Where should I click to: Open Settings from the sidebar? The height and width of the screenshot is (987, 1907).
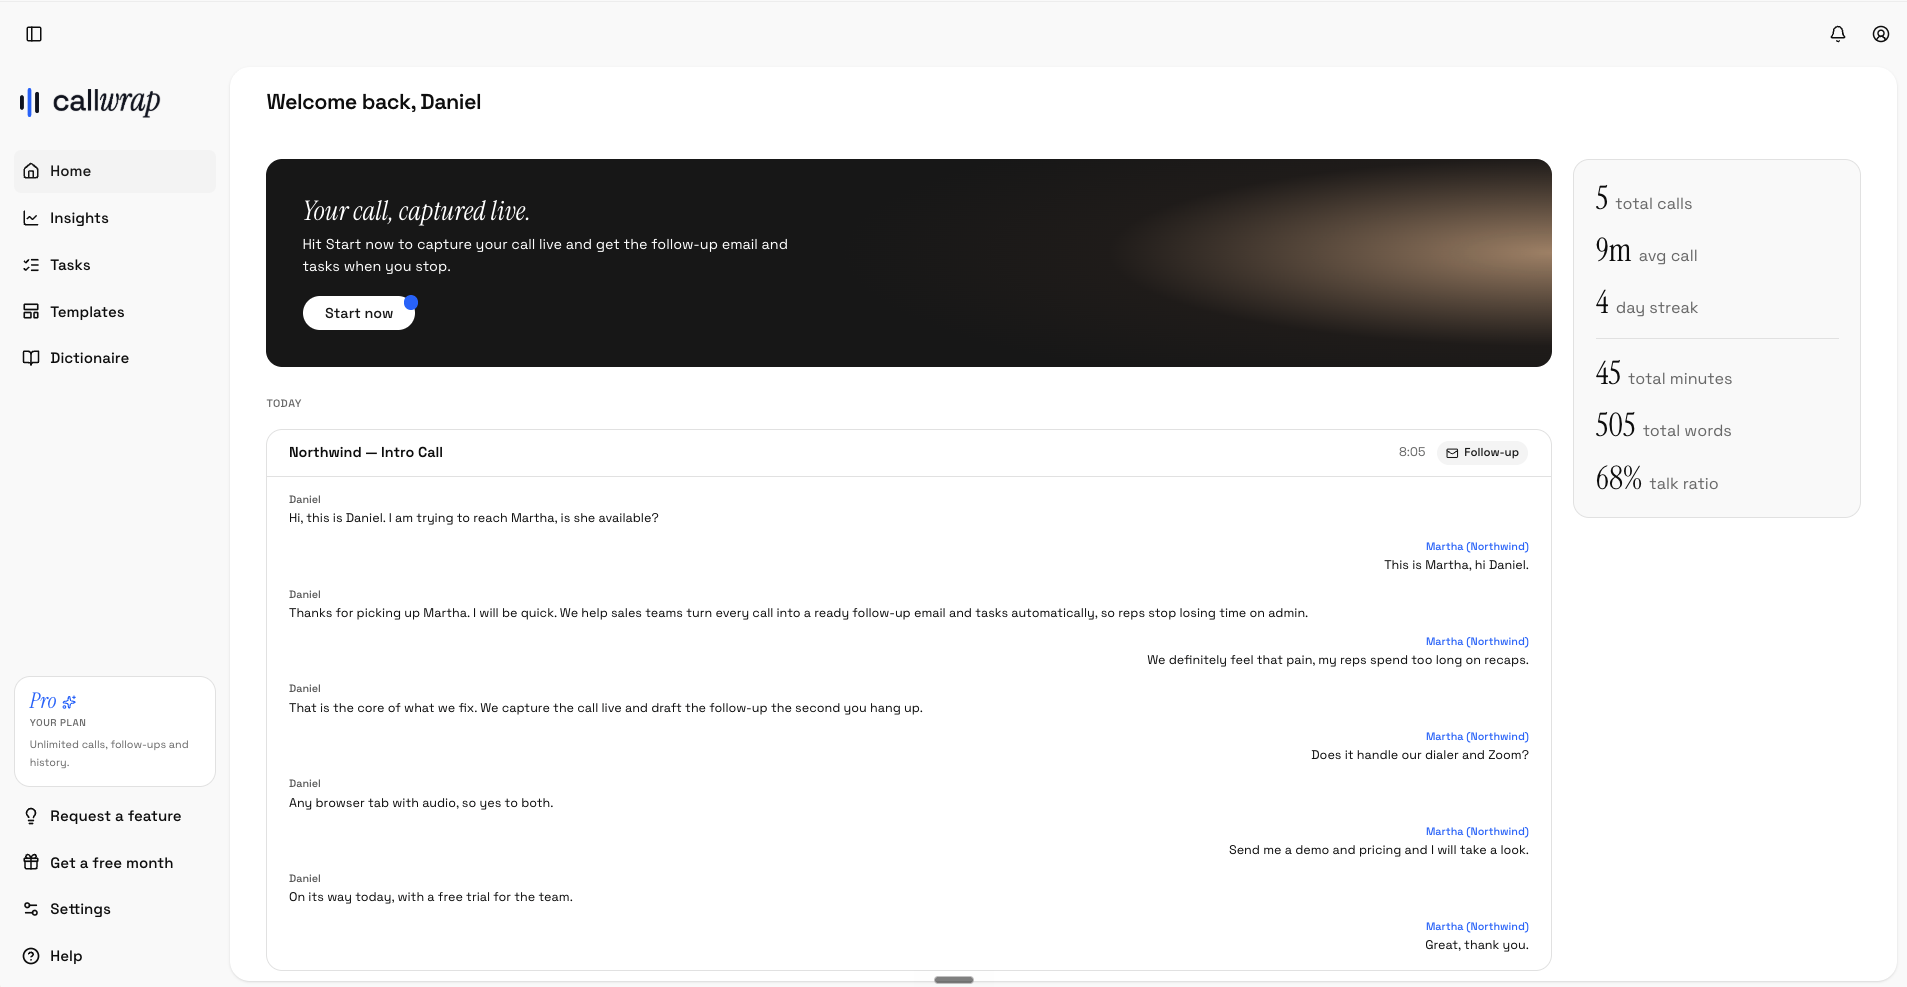(115, 909)
